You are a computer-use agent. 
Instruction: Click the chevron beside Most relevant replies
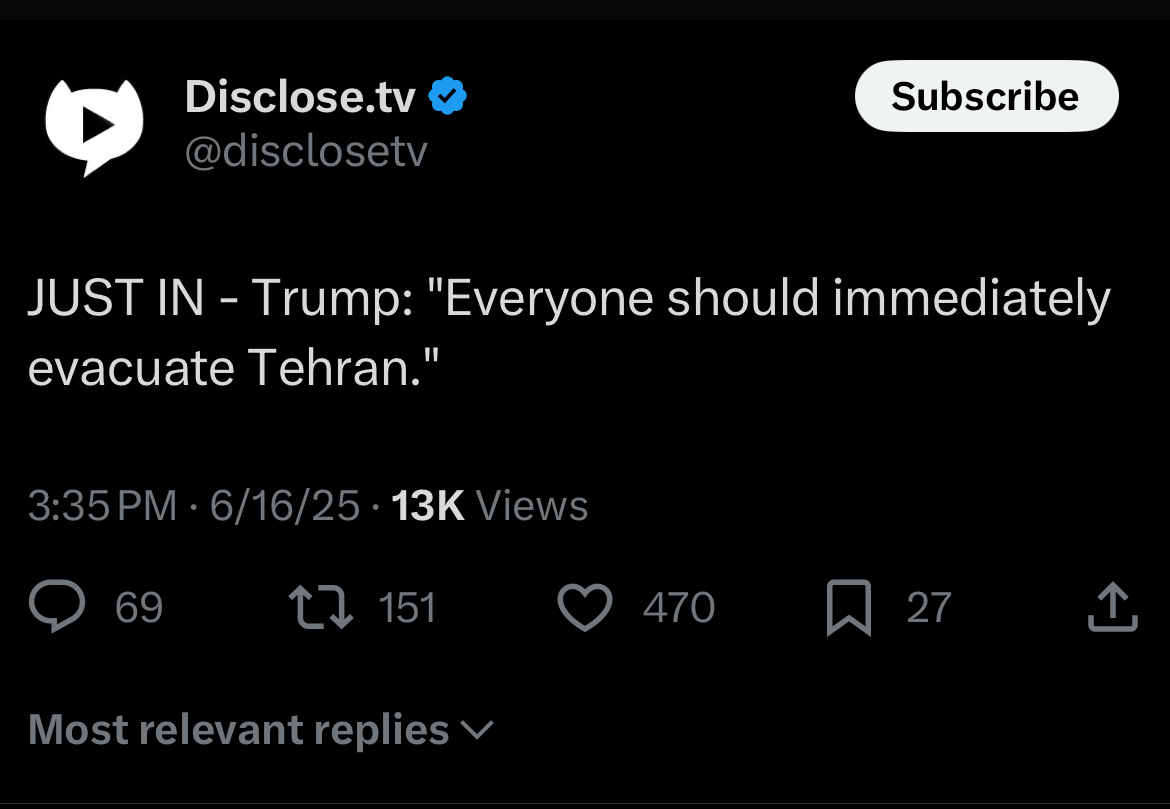click(478, 731)
